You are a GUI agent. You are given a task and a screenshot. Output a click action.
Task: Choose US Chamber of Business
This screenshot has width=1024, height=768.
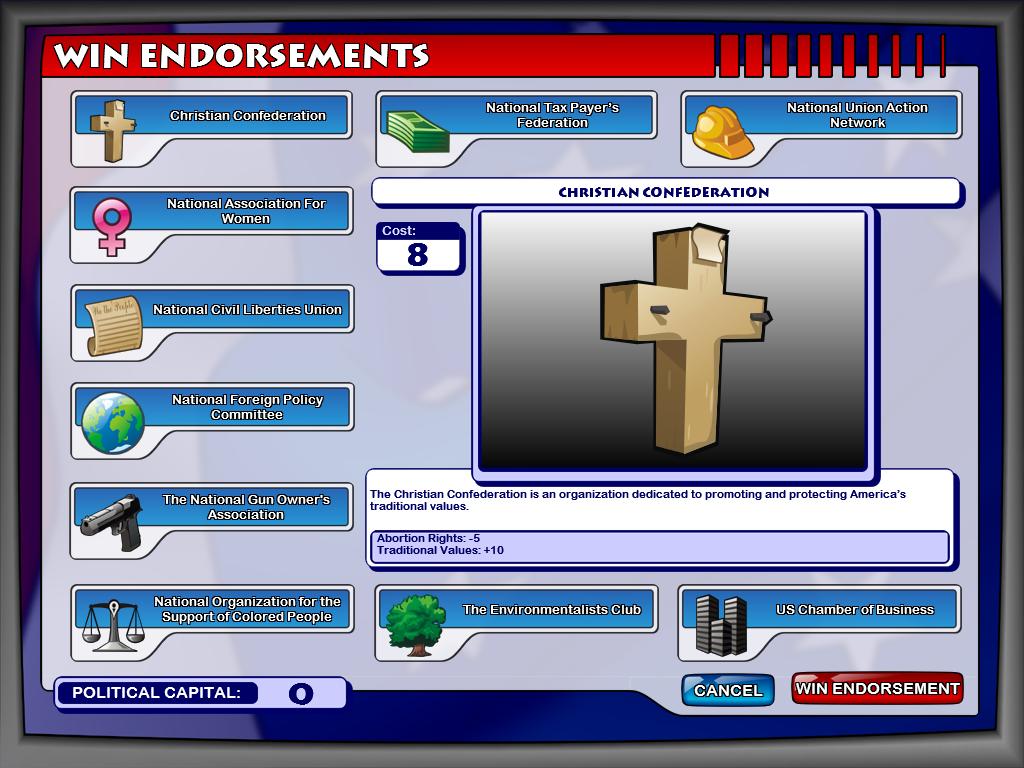point(820,623)
